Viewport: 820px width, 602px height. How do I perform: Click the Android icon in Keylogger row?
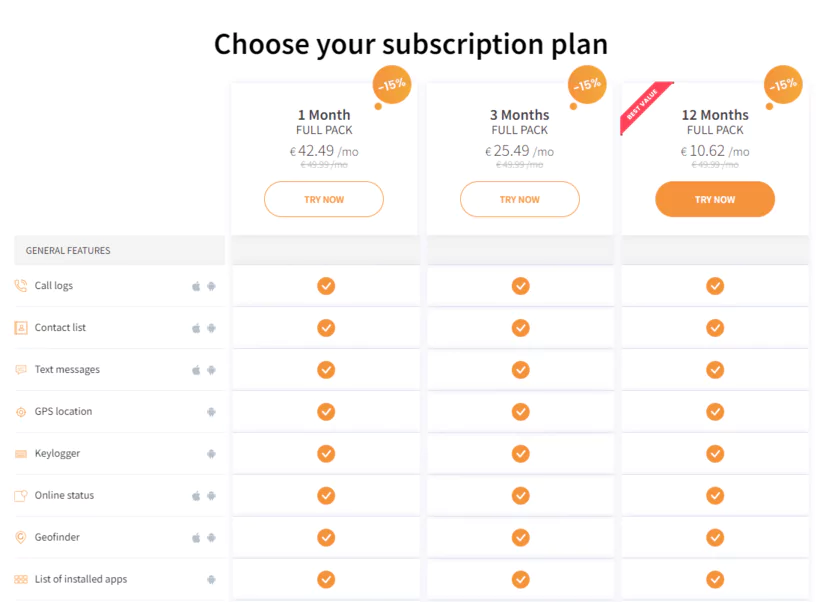(x=211, y=454)
